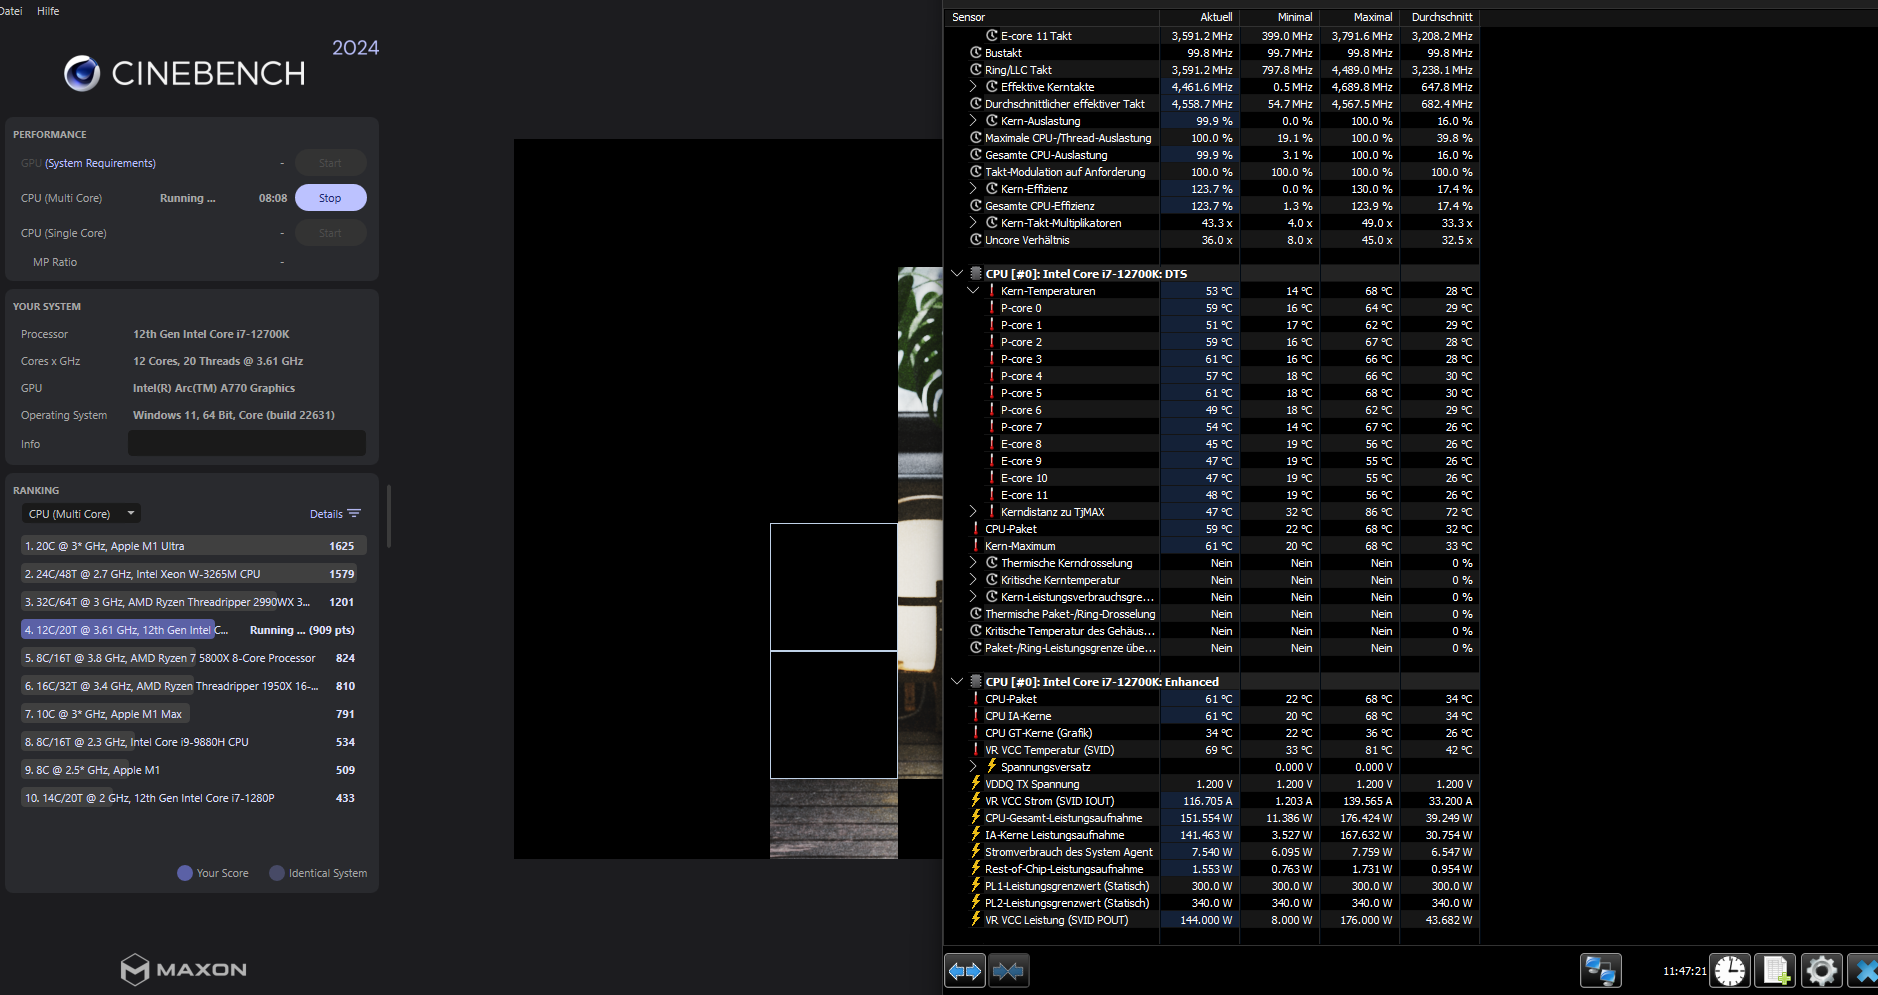Collapse the Kern-Temperaturen tree
Viewport: 1878px width, 995px height.
click(973, 290)
